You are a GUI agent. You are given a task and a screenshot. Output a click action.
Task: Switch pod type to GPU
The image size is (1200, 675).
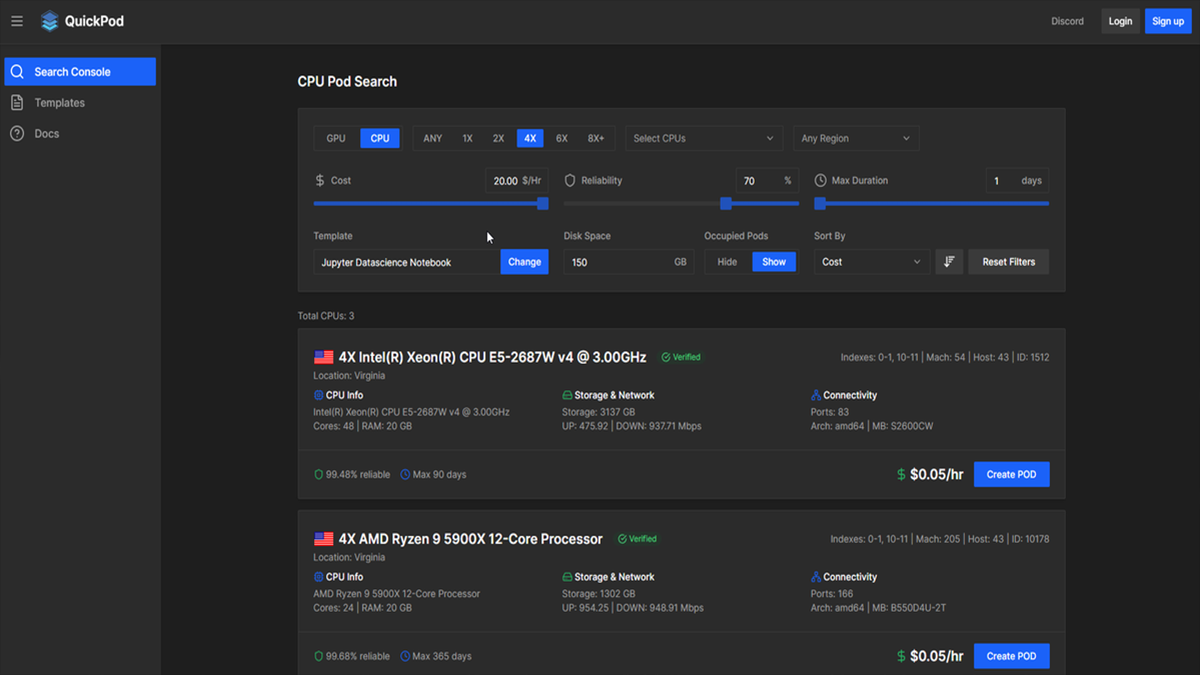336,138
